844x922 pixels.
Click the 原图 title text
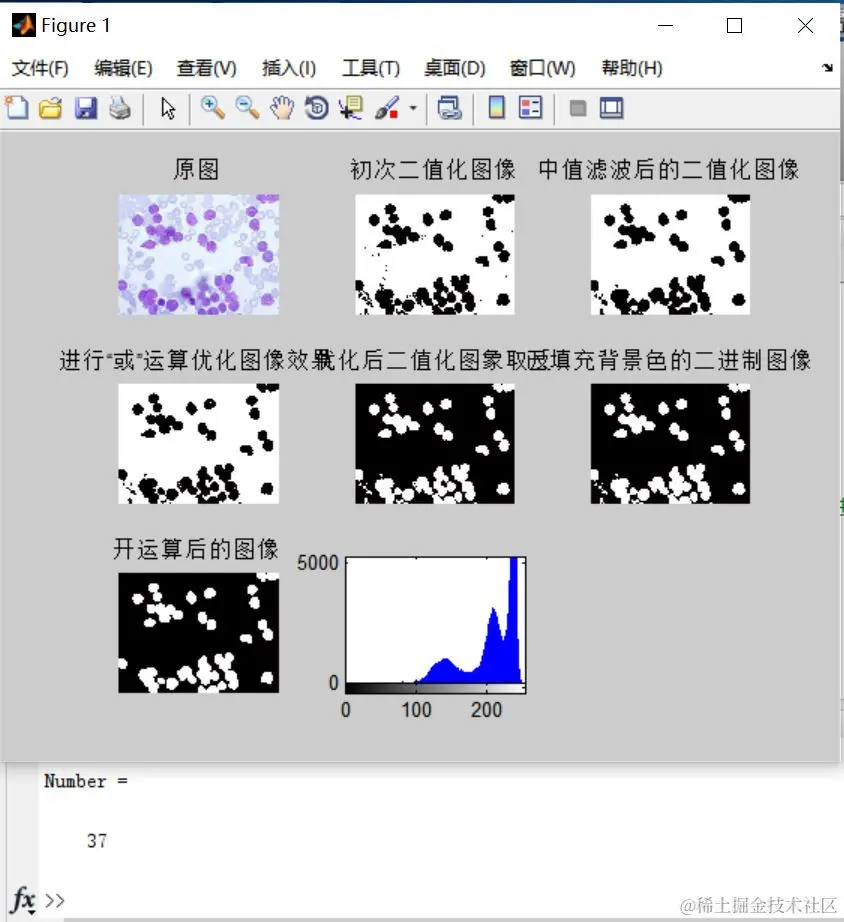[196, 169]
